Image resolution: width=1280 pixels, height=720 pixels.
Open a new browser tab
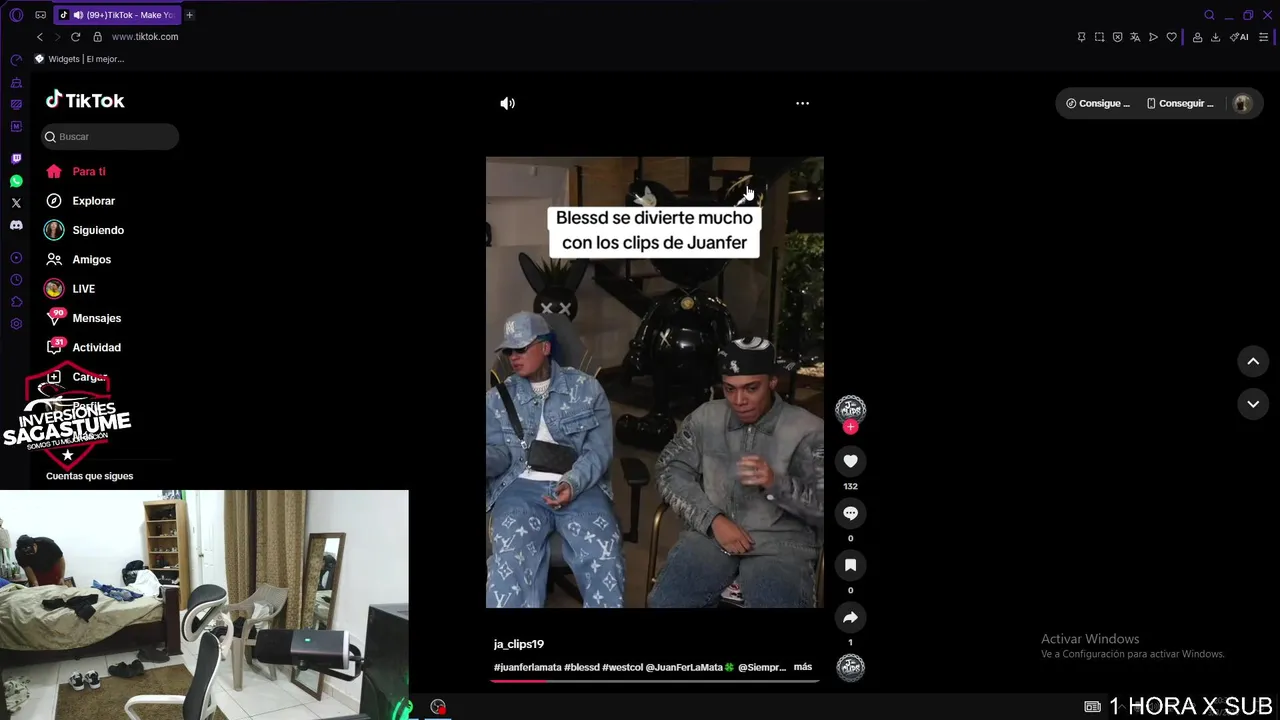click(189, 15)
